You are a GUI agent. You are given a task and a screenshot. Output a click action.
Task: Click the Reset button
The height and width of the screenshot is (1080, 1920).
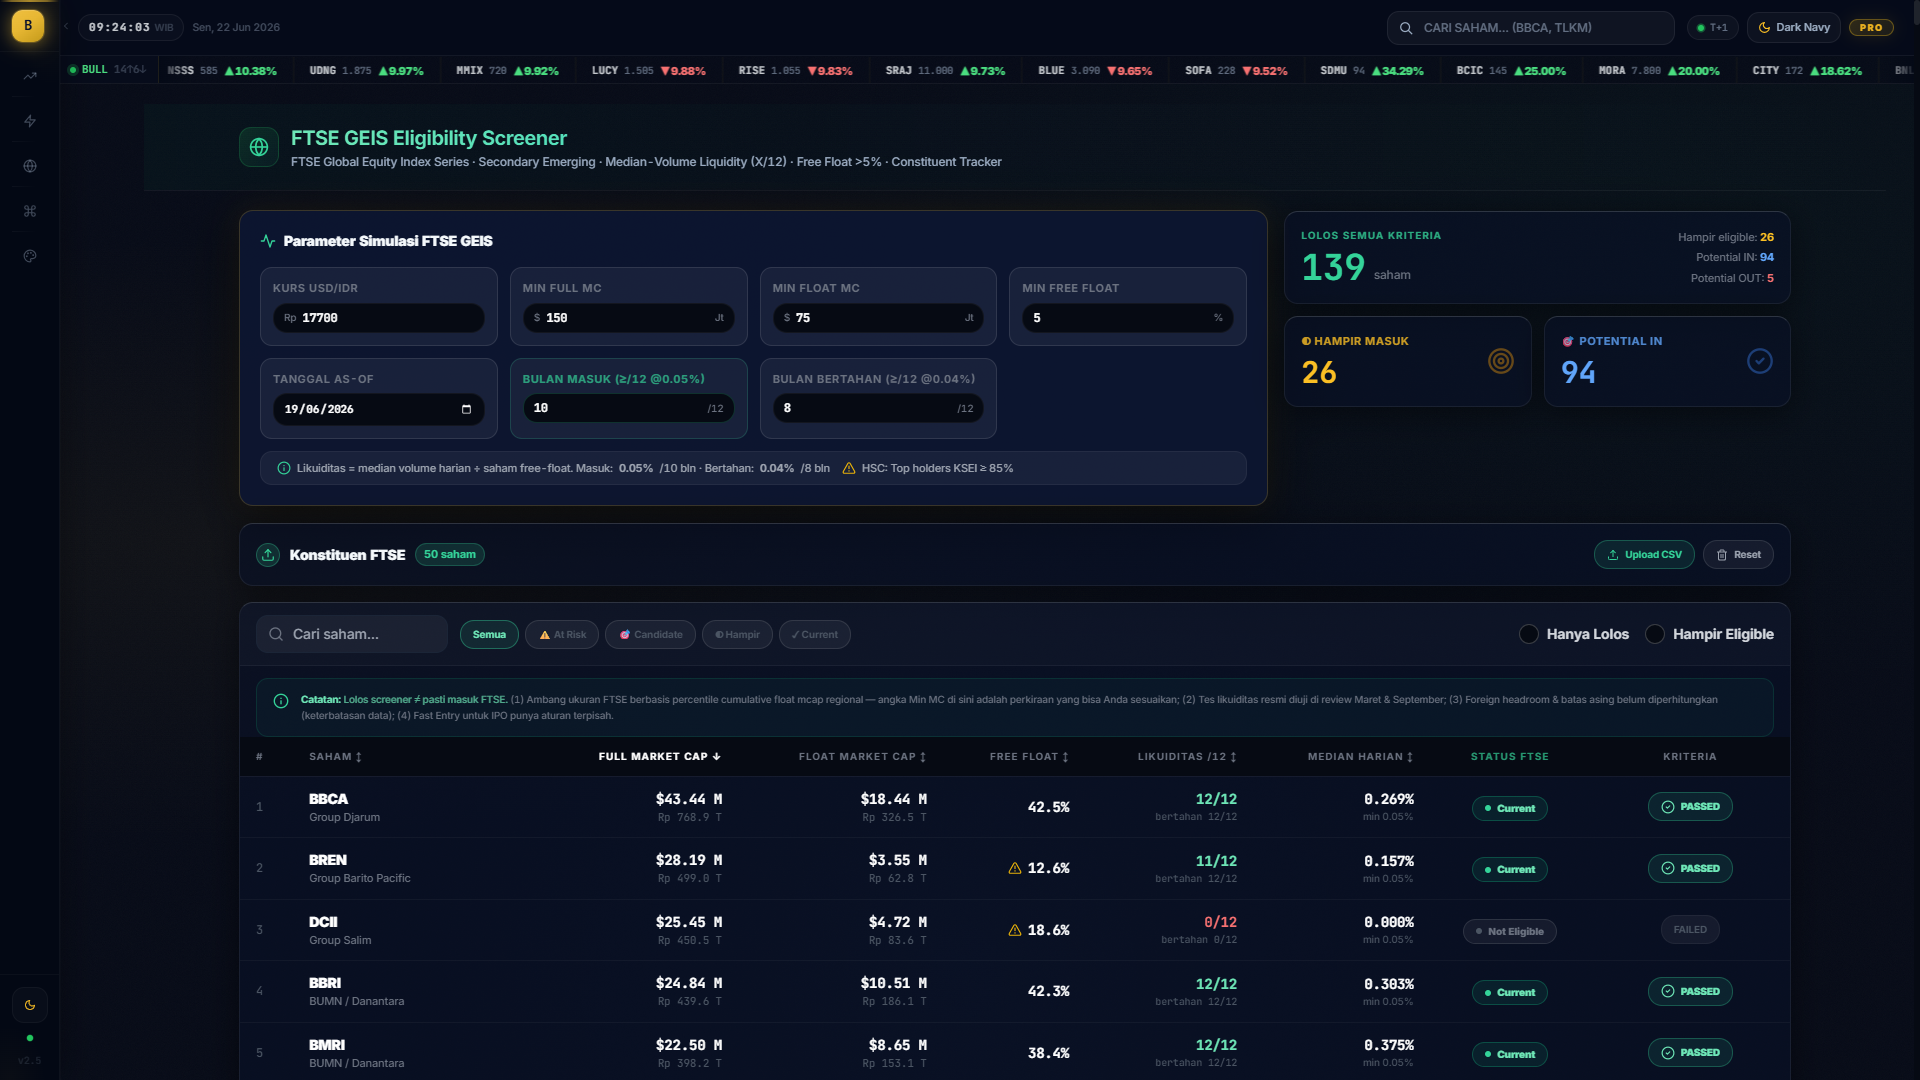(x=1738, y=555)
